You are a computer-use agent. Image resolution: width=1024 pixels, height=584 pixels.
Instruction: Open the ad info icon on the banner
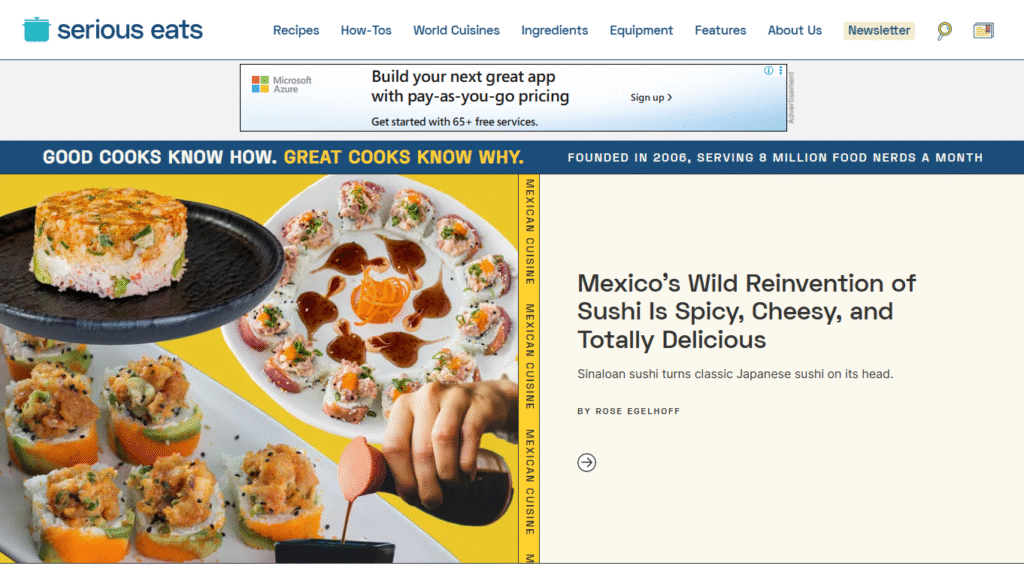769,71
